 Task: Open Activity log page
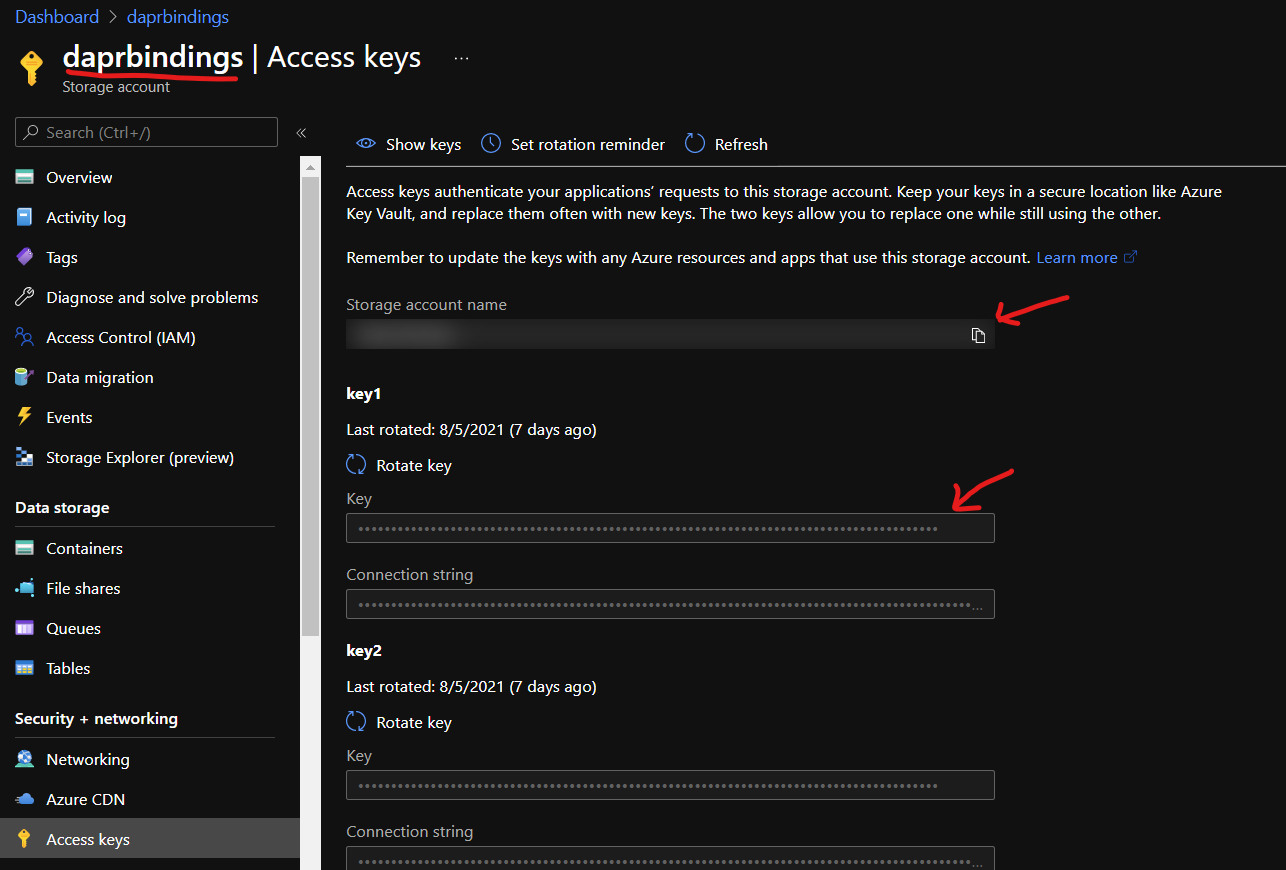pos(86,217)
